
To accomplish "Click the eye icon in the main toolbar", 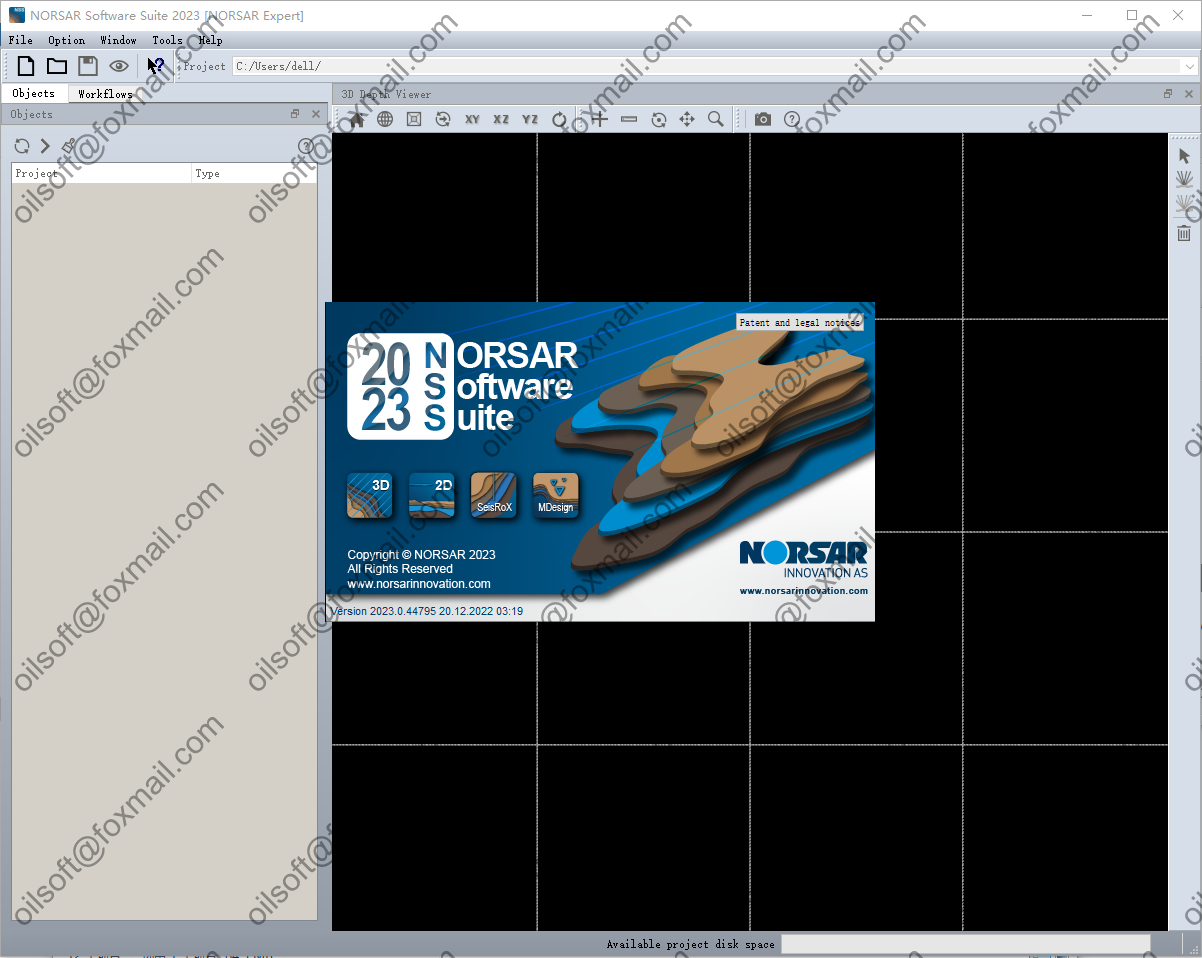I will (x=119, y=66).
